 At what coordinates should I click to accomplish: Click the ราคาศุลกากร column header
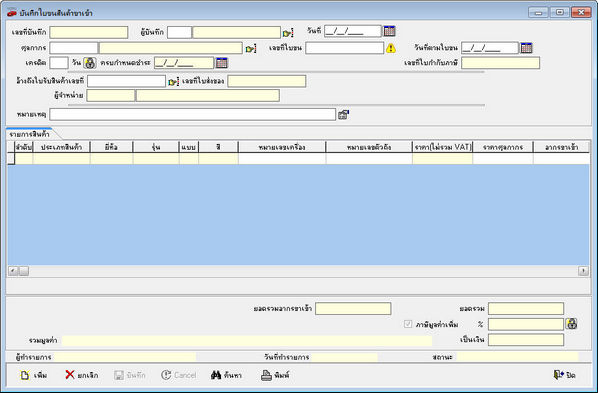coord(503,147)
